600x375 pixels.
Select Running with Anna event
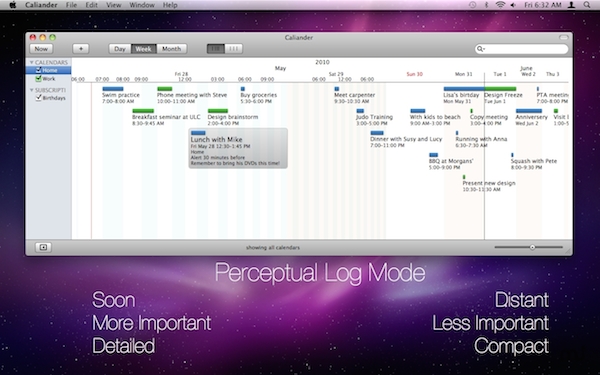click(x=481, y=140)
